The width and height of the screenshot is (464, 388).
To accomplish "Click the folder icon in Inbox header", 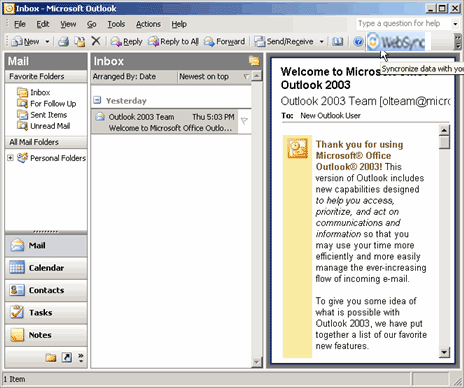I will click(254, 61).
